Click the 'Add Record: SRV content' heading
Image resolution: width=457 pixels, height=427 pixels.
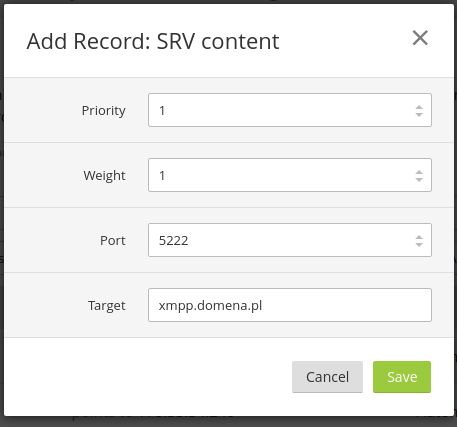point(153,41)
